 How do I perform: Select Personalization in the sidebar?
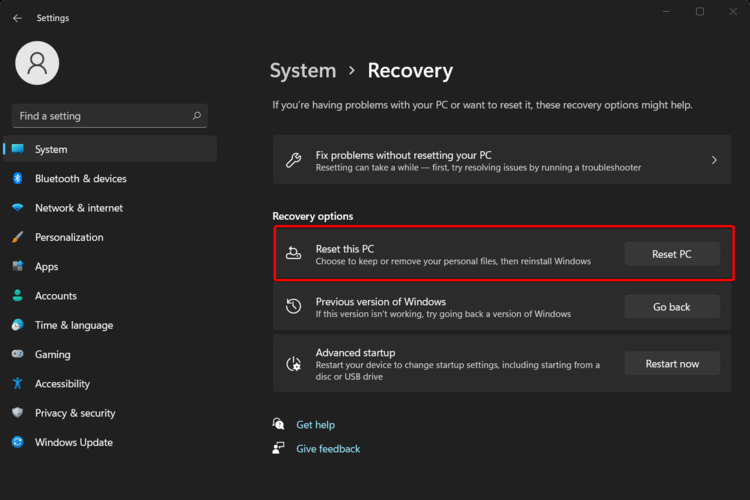point(68,237)
